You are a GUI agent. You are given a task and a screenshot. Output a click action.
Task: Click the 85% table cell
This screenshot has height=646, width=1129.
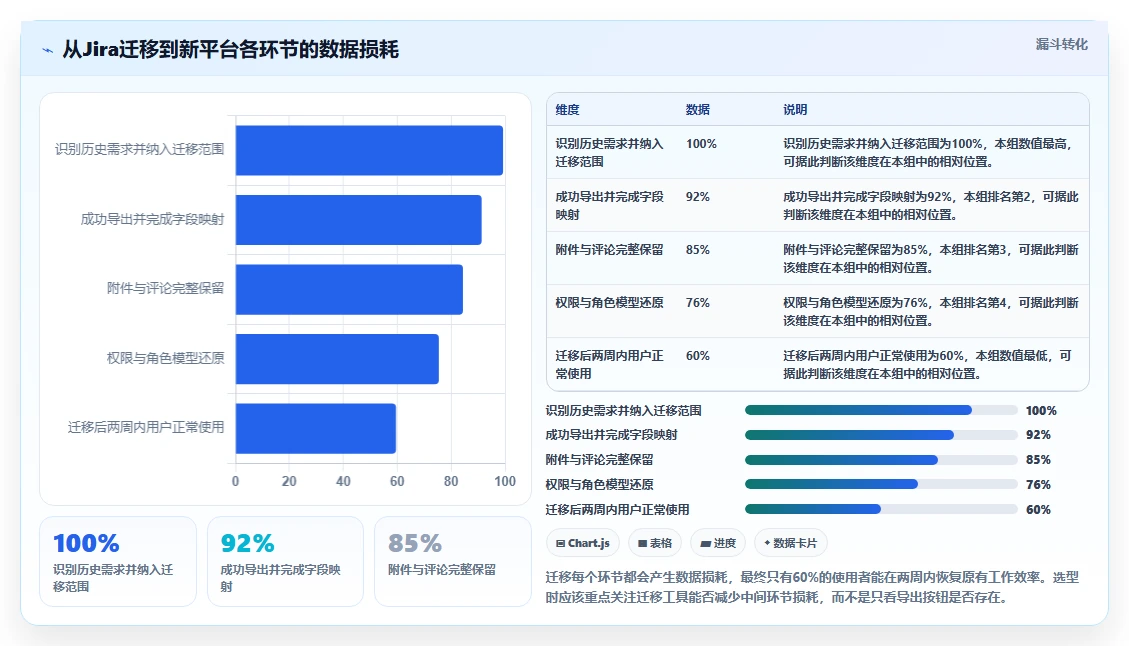pos(698,250)
